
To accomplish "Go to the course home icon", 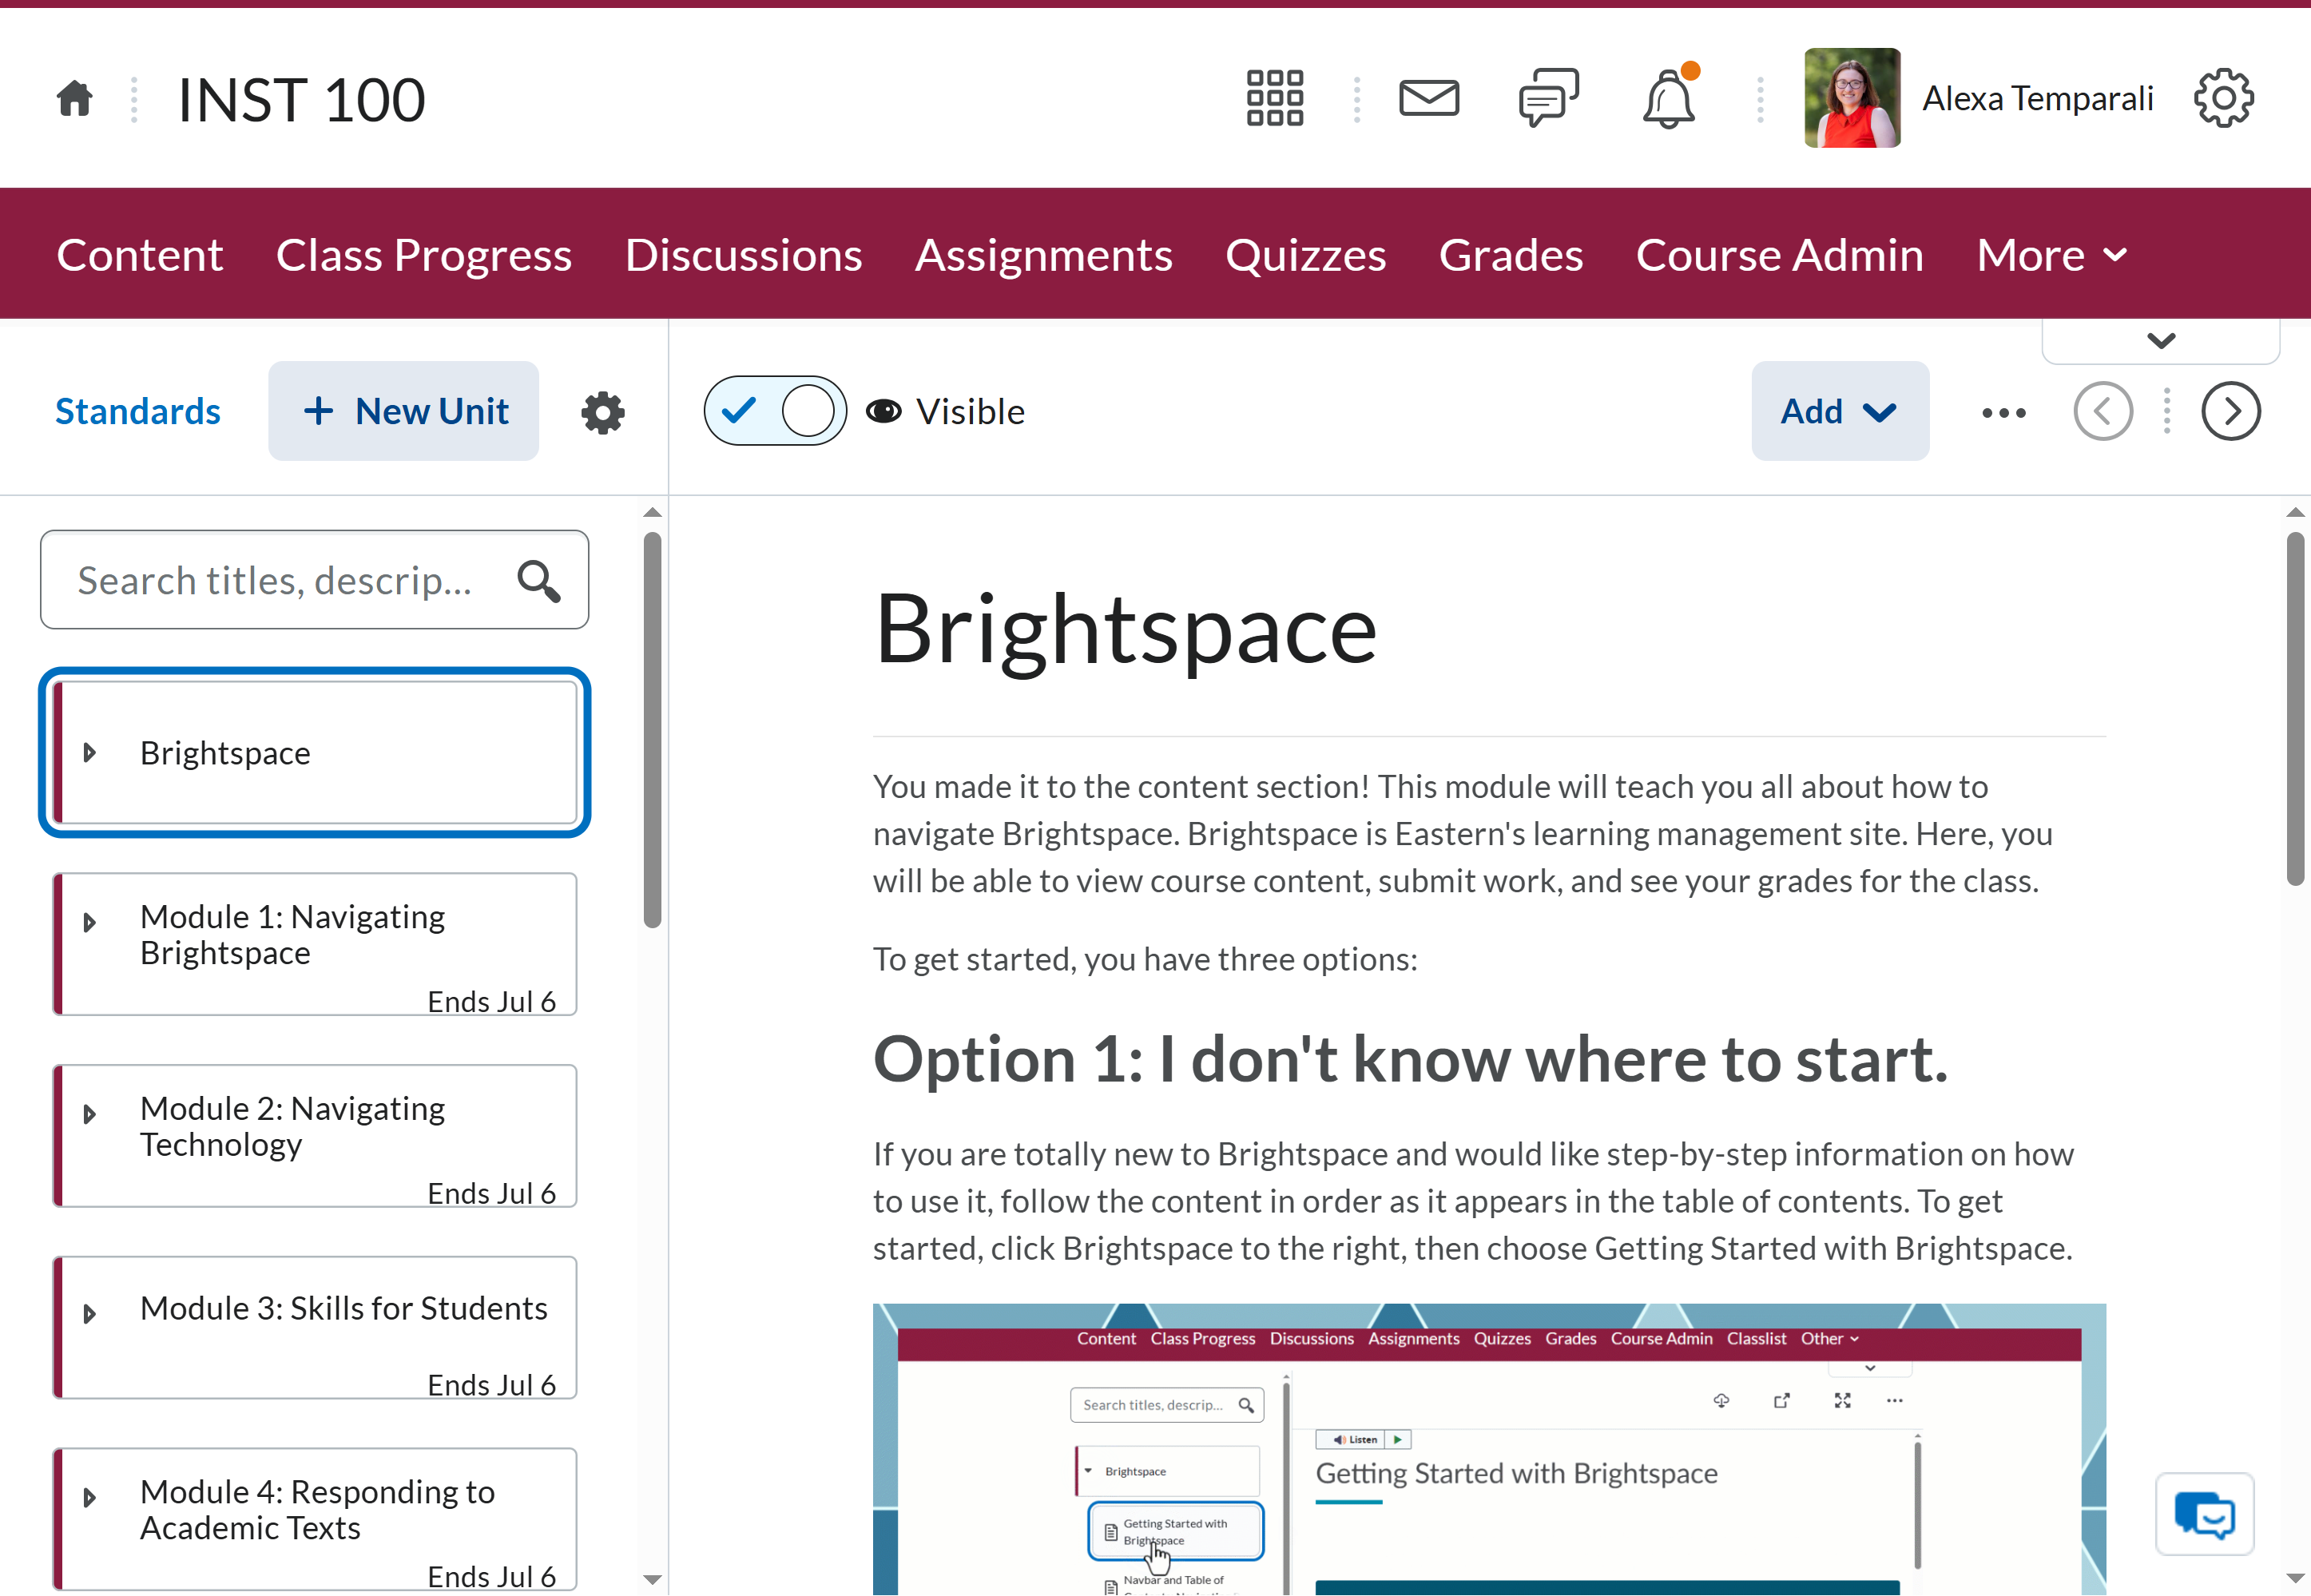I will (74, 98).
